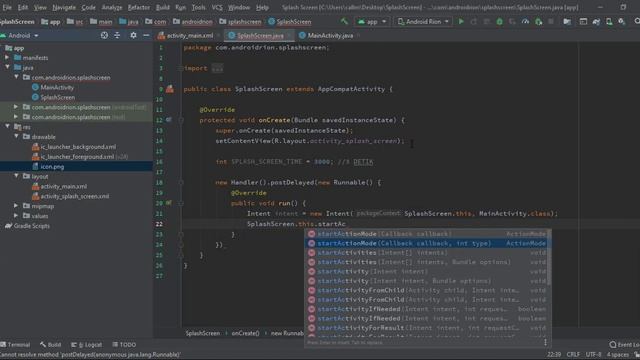Viewport: 640px width, 360px height.
Task: Click the grayed-out Stop icon
Action: click(x=551, y=21)
